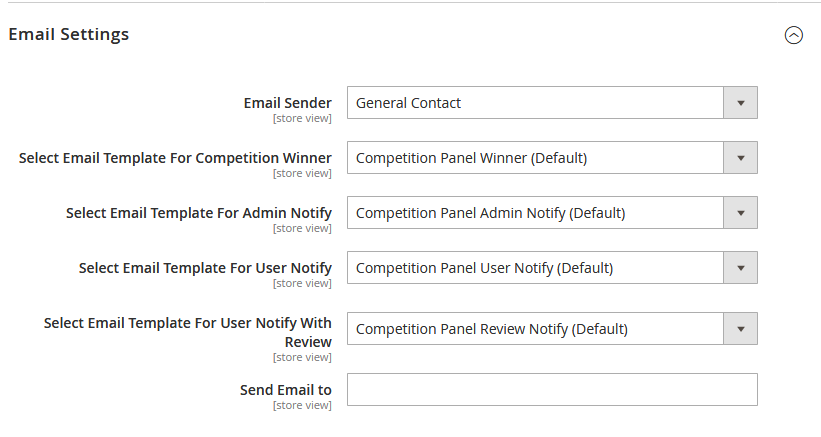The width and height of the screenshot is (821, 437).
Task: Click arrow button on Competition Panel Review Notify dropdown
Action: (740, 329)
